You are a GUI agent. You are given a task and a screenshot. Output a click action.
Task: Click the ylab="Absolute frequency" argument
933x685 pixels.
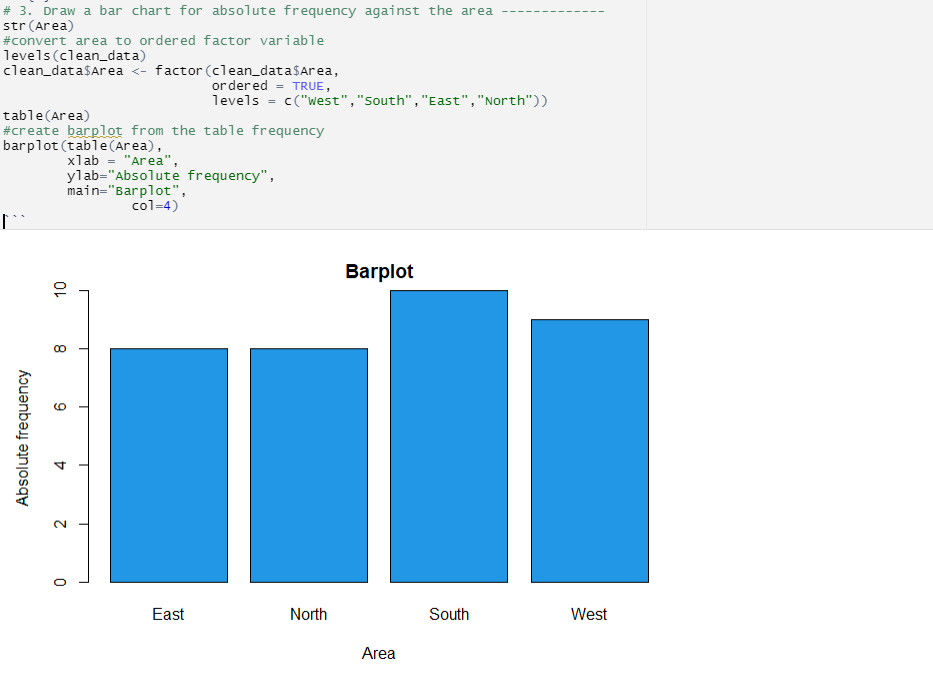click(170, 176)
